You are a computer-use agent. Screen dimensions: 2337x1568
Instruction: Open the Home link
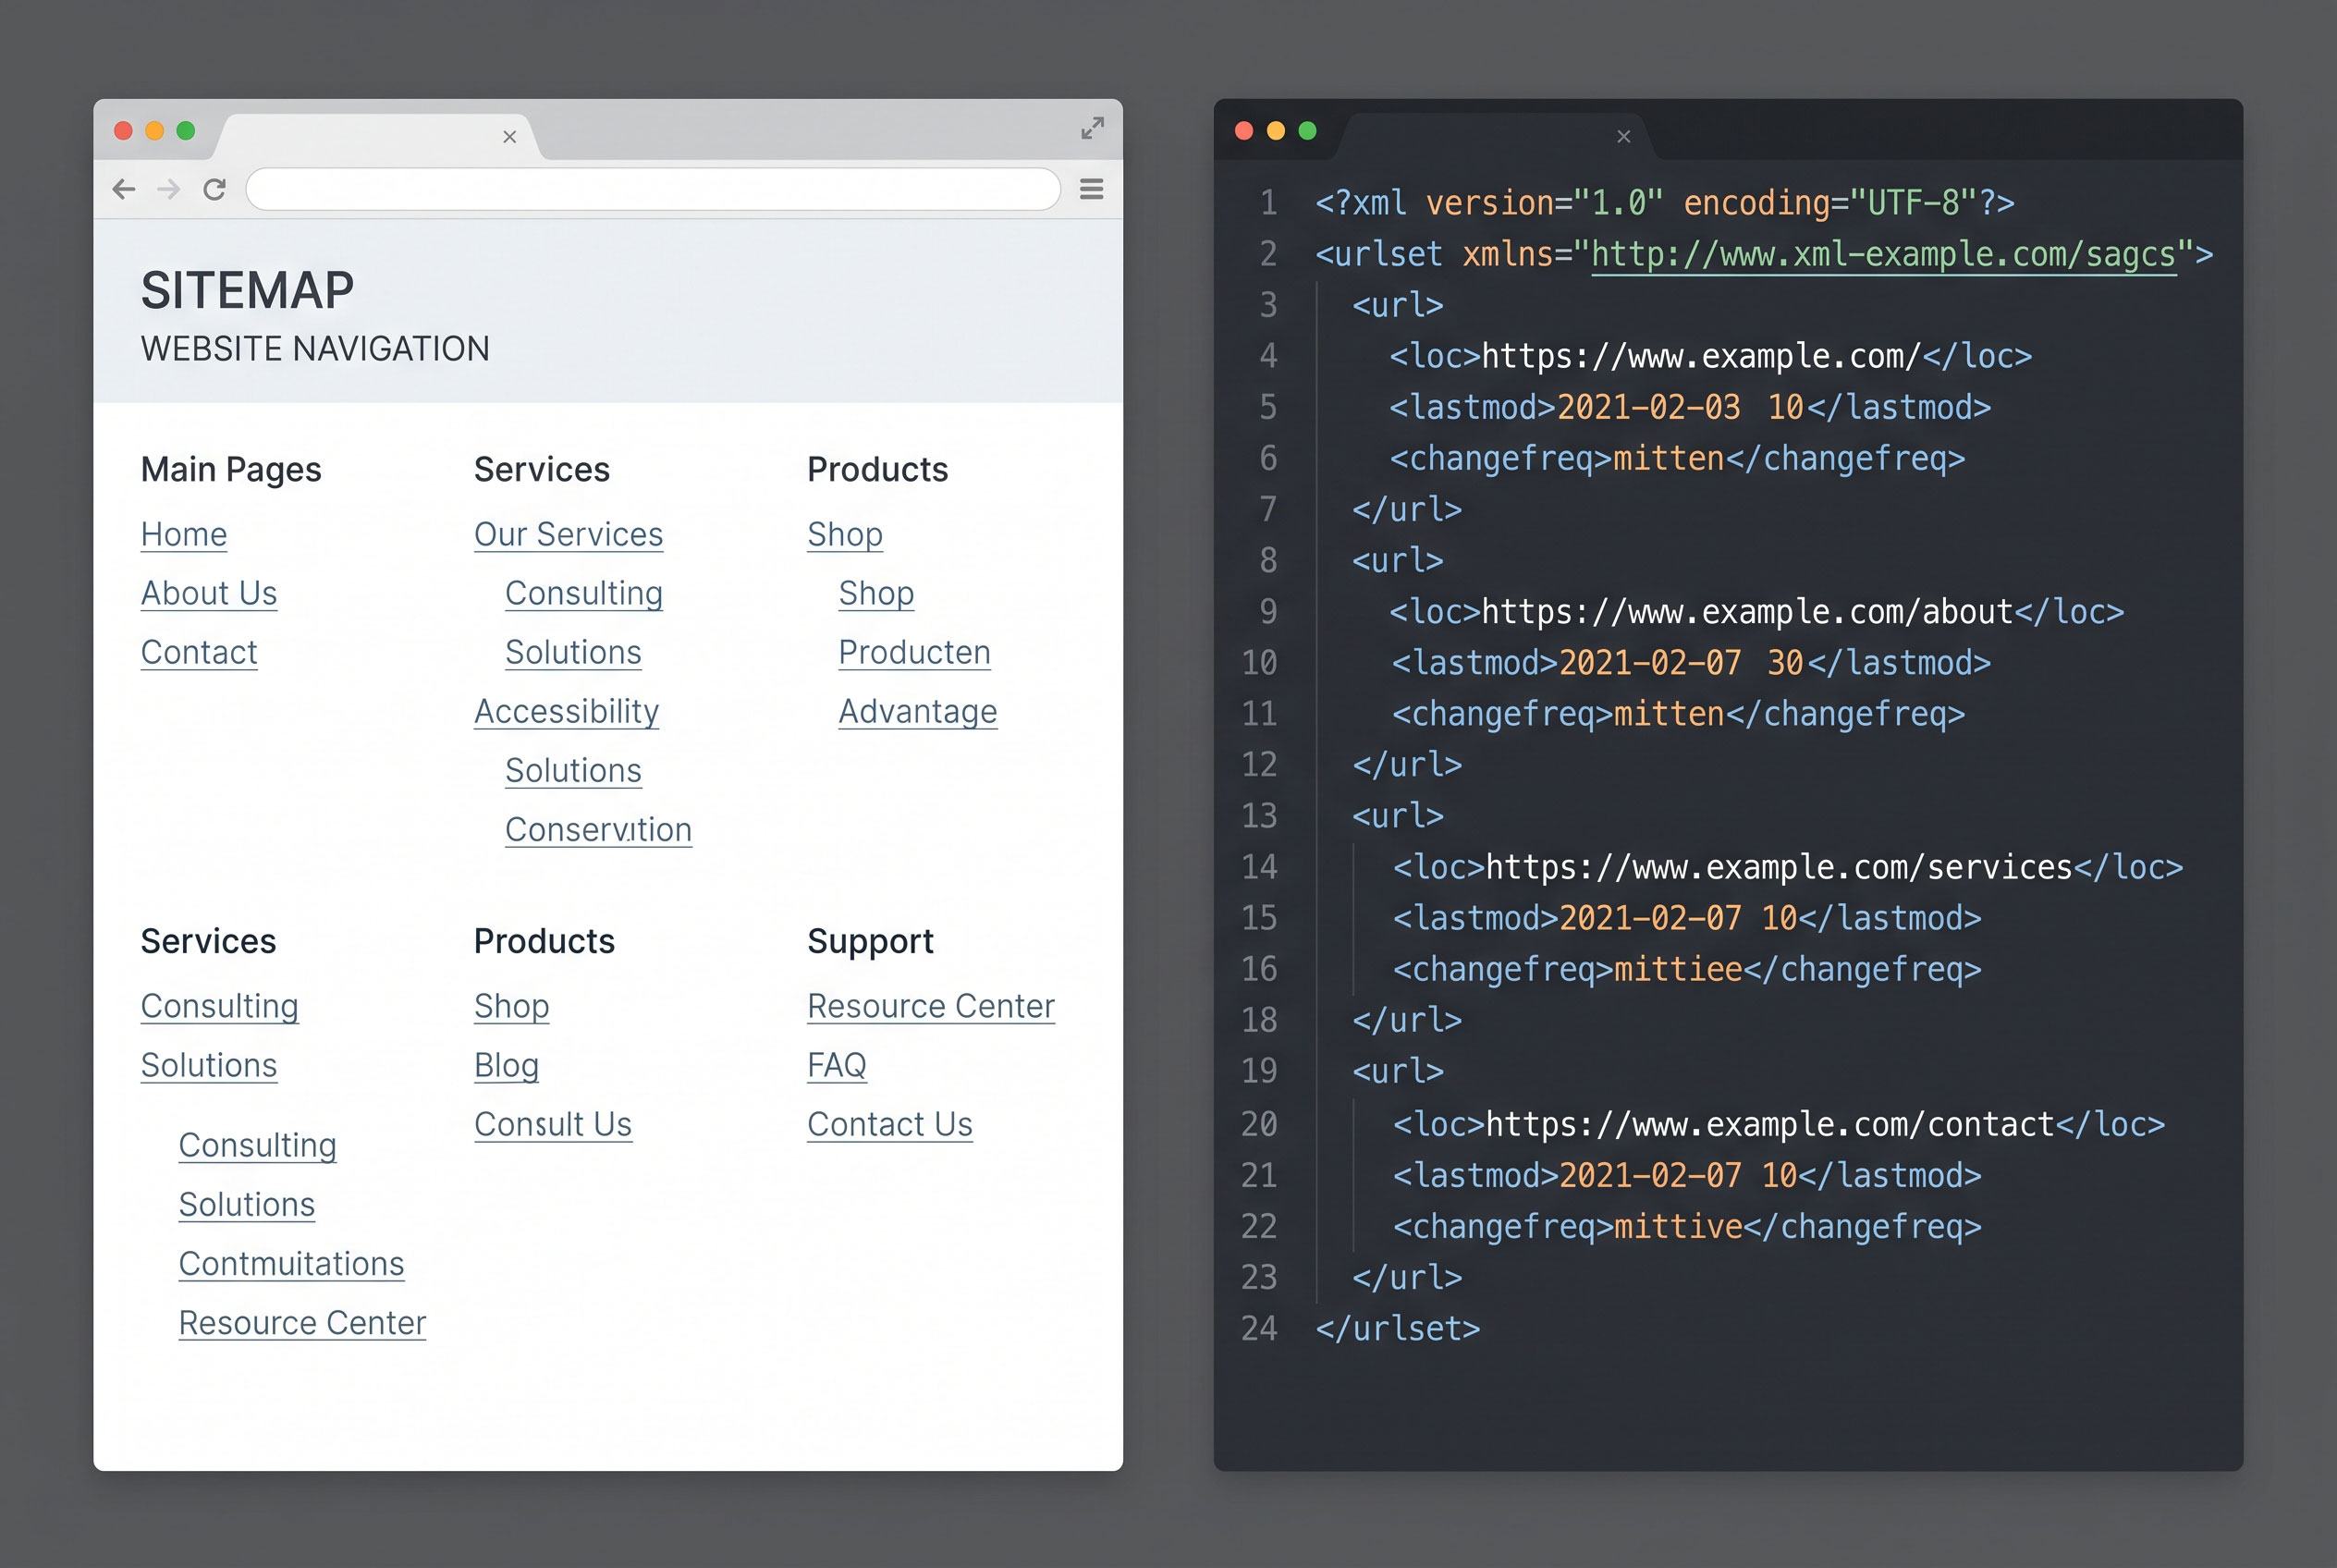click(184, 535)
